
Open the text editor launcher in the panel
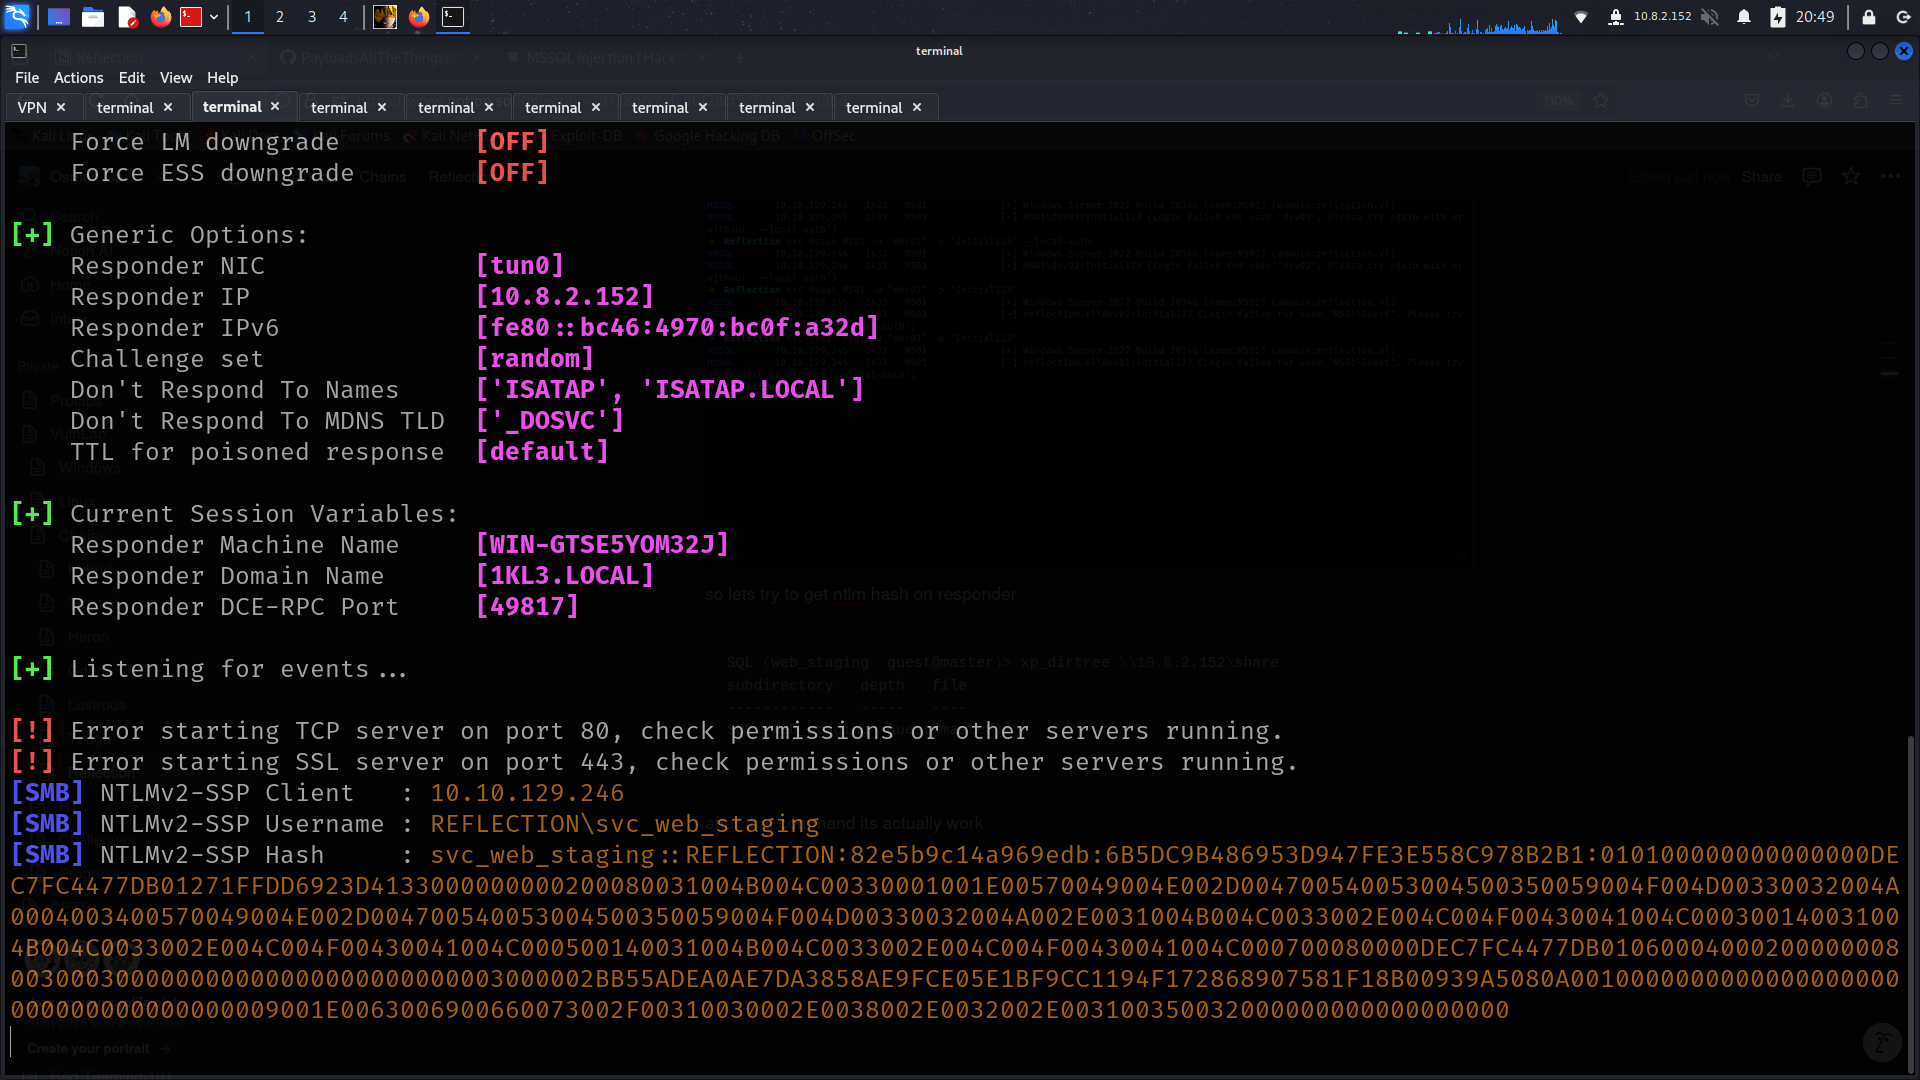[127, 17]
